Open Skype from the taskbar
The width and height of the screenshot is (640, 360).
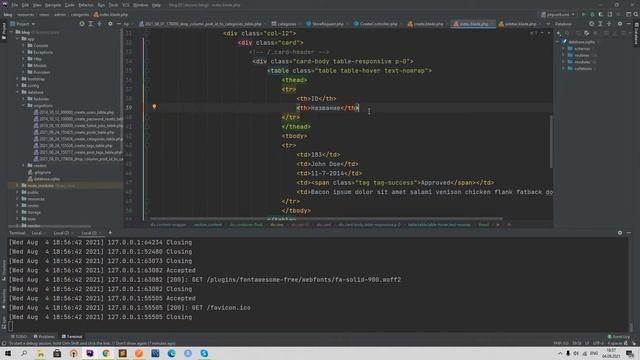[x=204, y=353]
